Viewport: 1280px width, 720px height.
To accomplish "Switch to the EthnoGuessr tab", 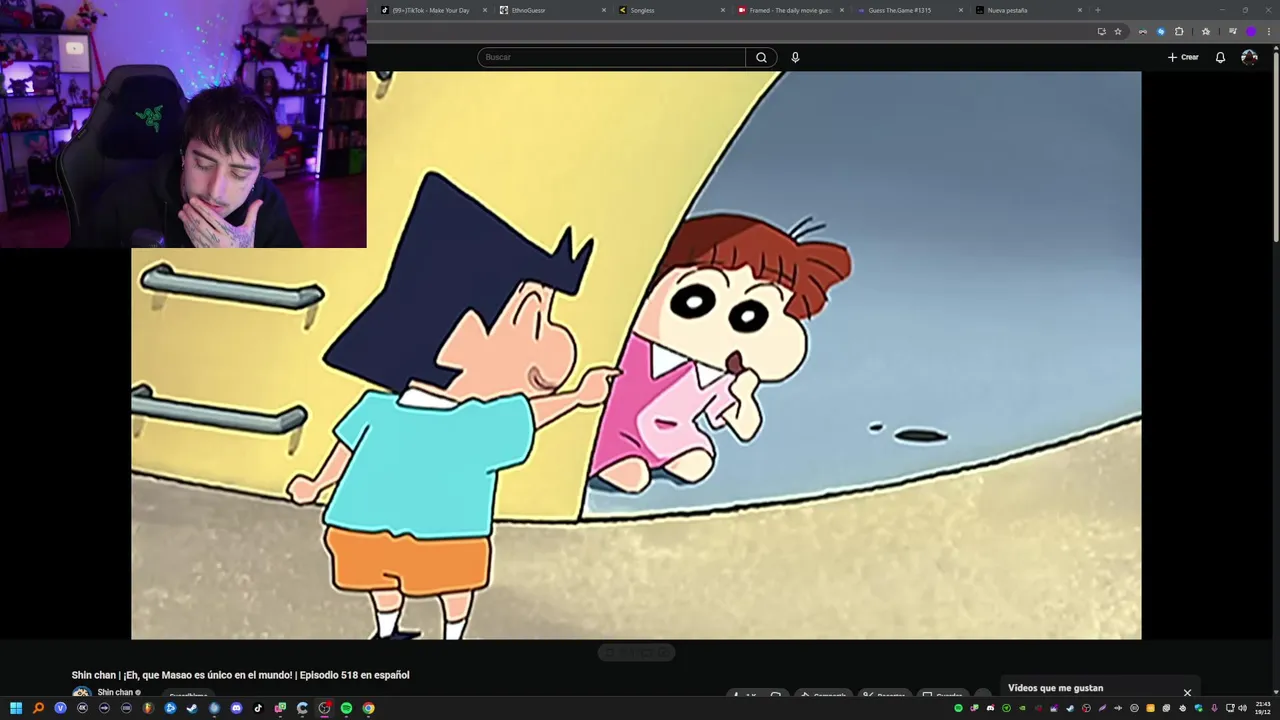I will point(552,10).
